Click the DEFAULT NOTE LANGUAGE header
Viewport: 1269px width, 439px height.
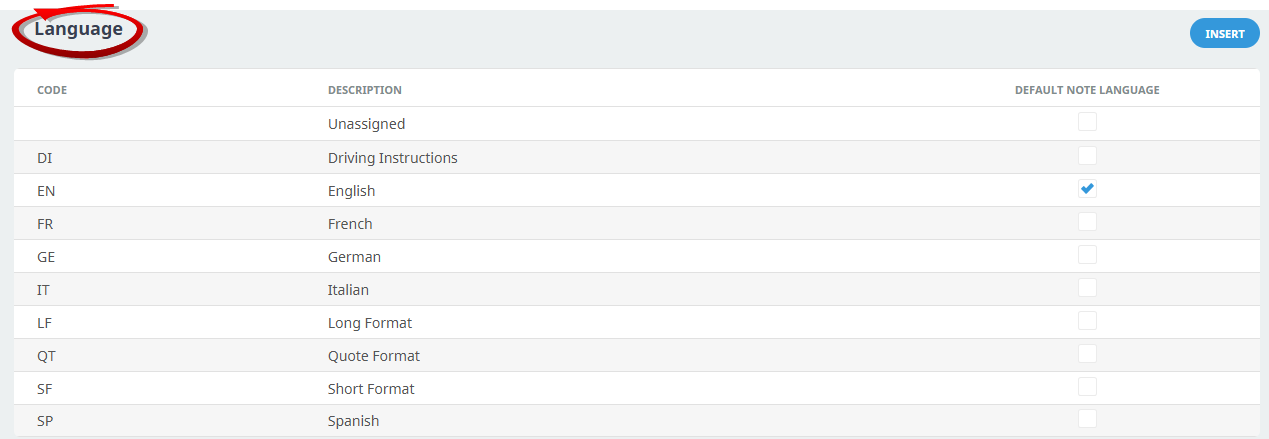1087,90
